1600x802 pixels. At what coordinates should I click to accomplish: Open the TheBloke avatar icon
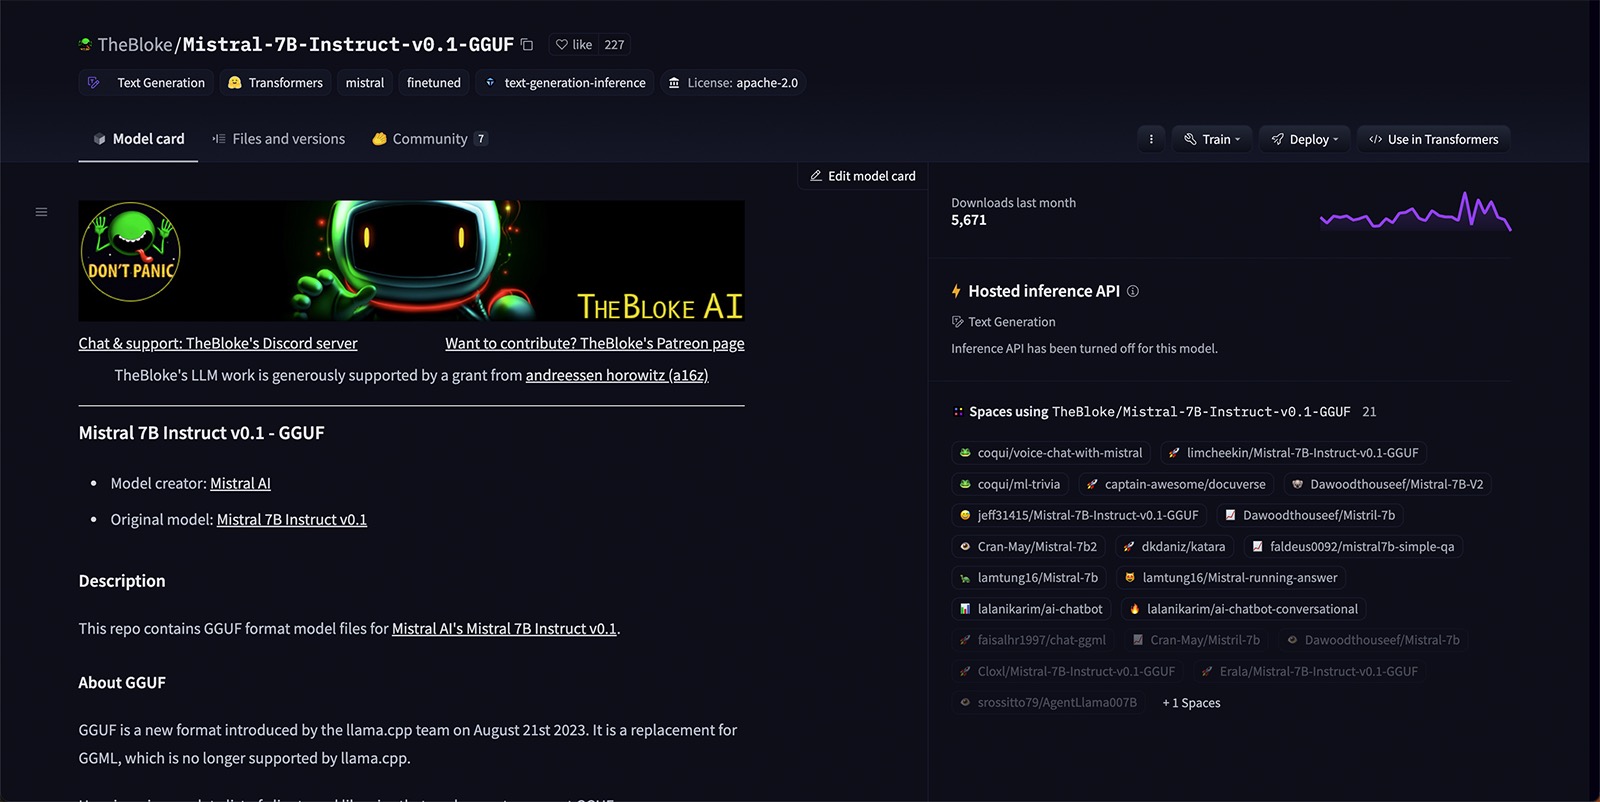click(x=85, y=44)
